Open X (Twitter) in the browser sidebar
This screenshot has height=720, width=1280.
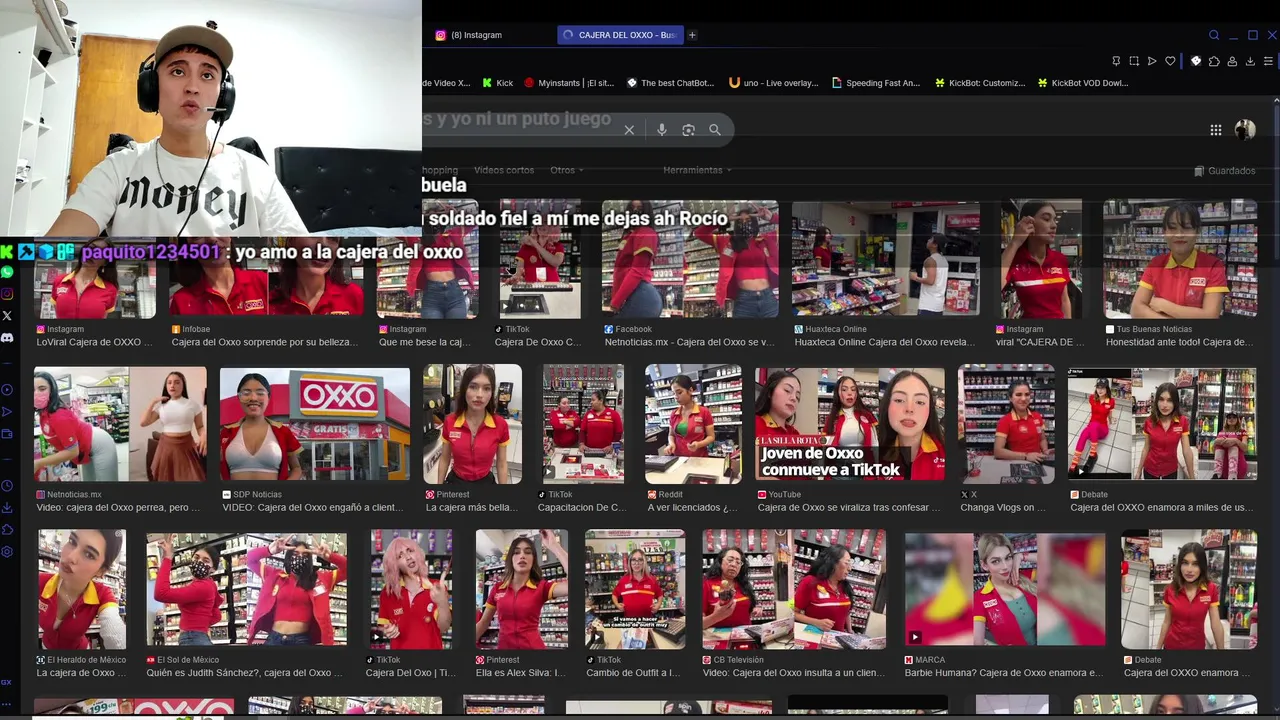pos(7,316)
